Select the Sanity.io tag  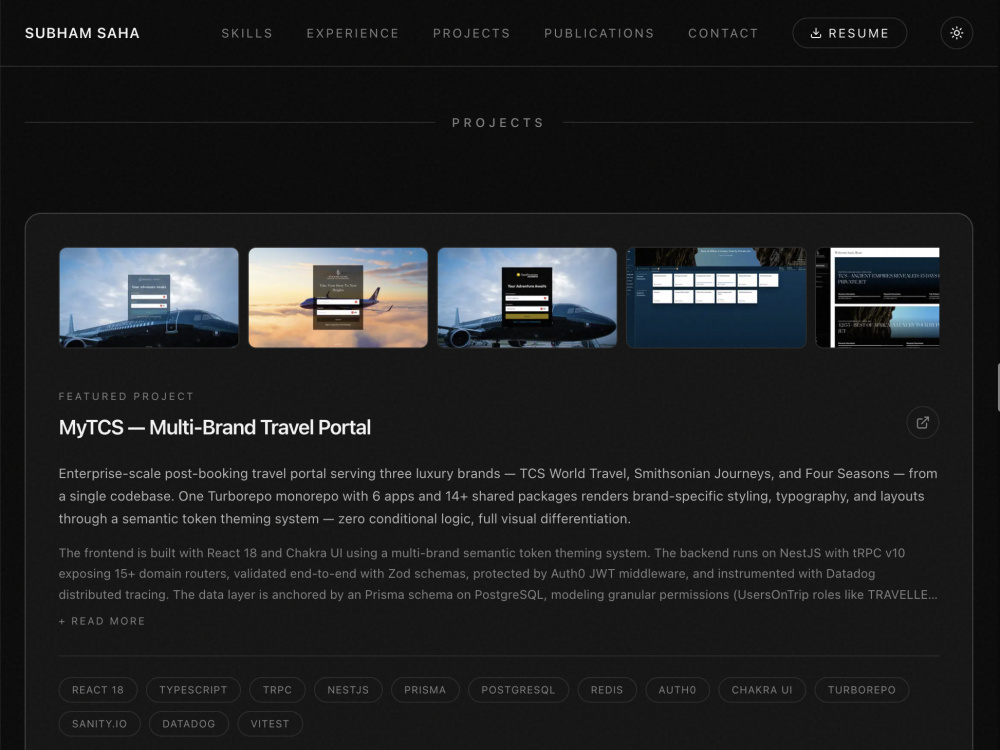click(x=99, y=724)
